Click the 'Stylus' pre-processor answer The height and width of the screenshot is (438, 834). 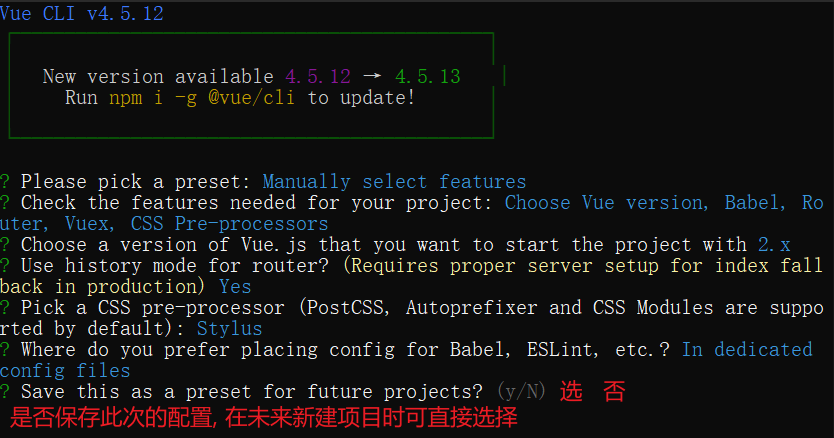229,329
